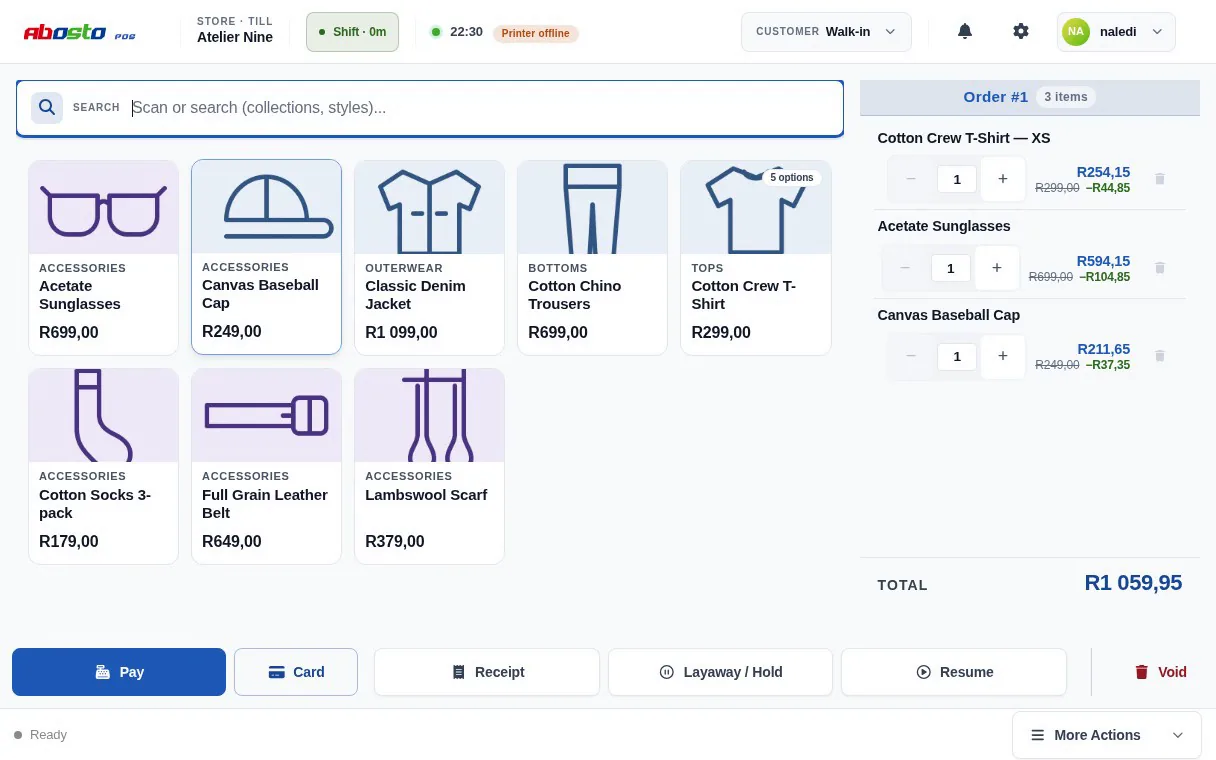Screen dimensions: 1216x760
Task: Click the Pay button
Action: coord(119,672)
